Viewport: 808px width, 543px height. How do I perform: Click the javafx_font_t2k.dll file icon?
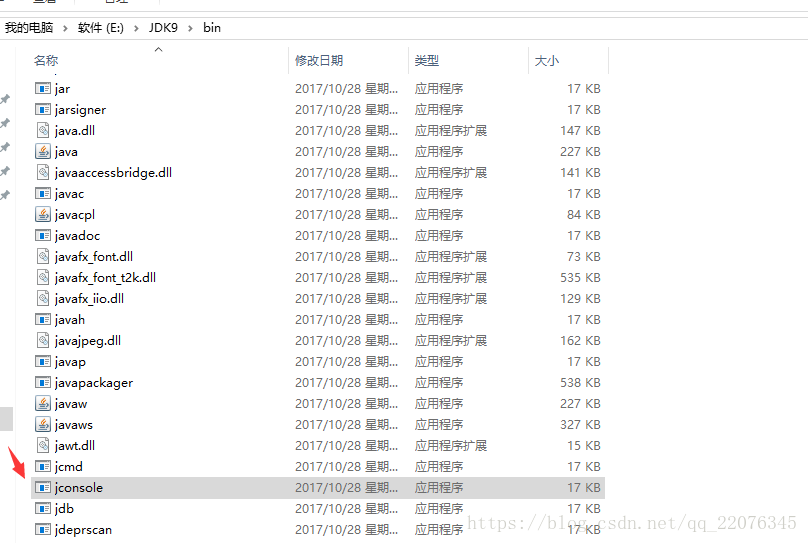click(43, 278)
